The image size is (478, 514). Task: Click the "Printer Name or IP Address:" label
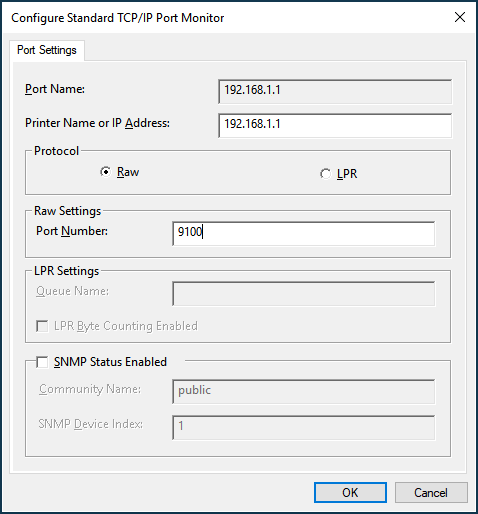[x=97, y=123]
